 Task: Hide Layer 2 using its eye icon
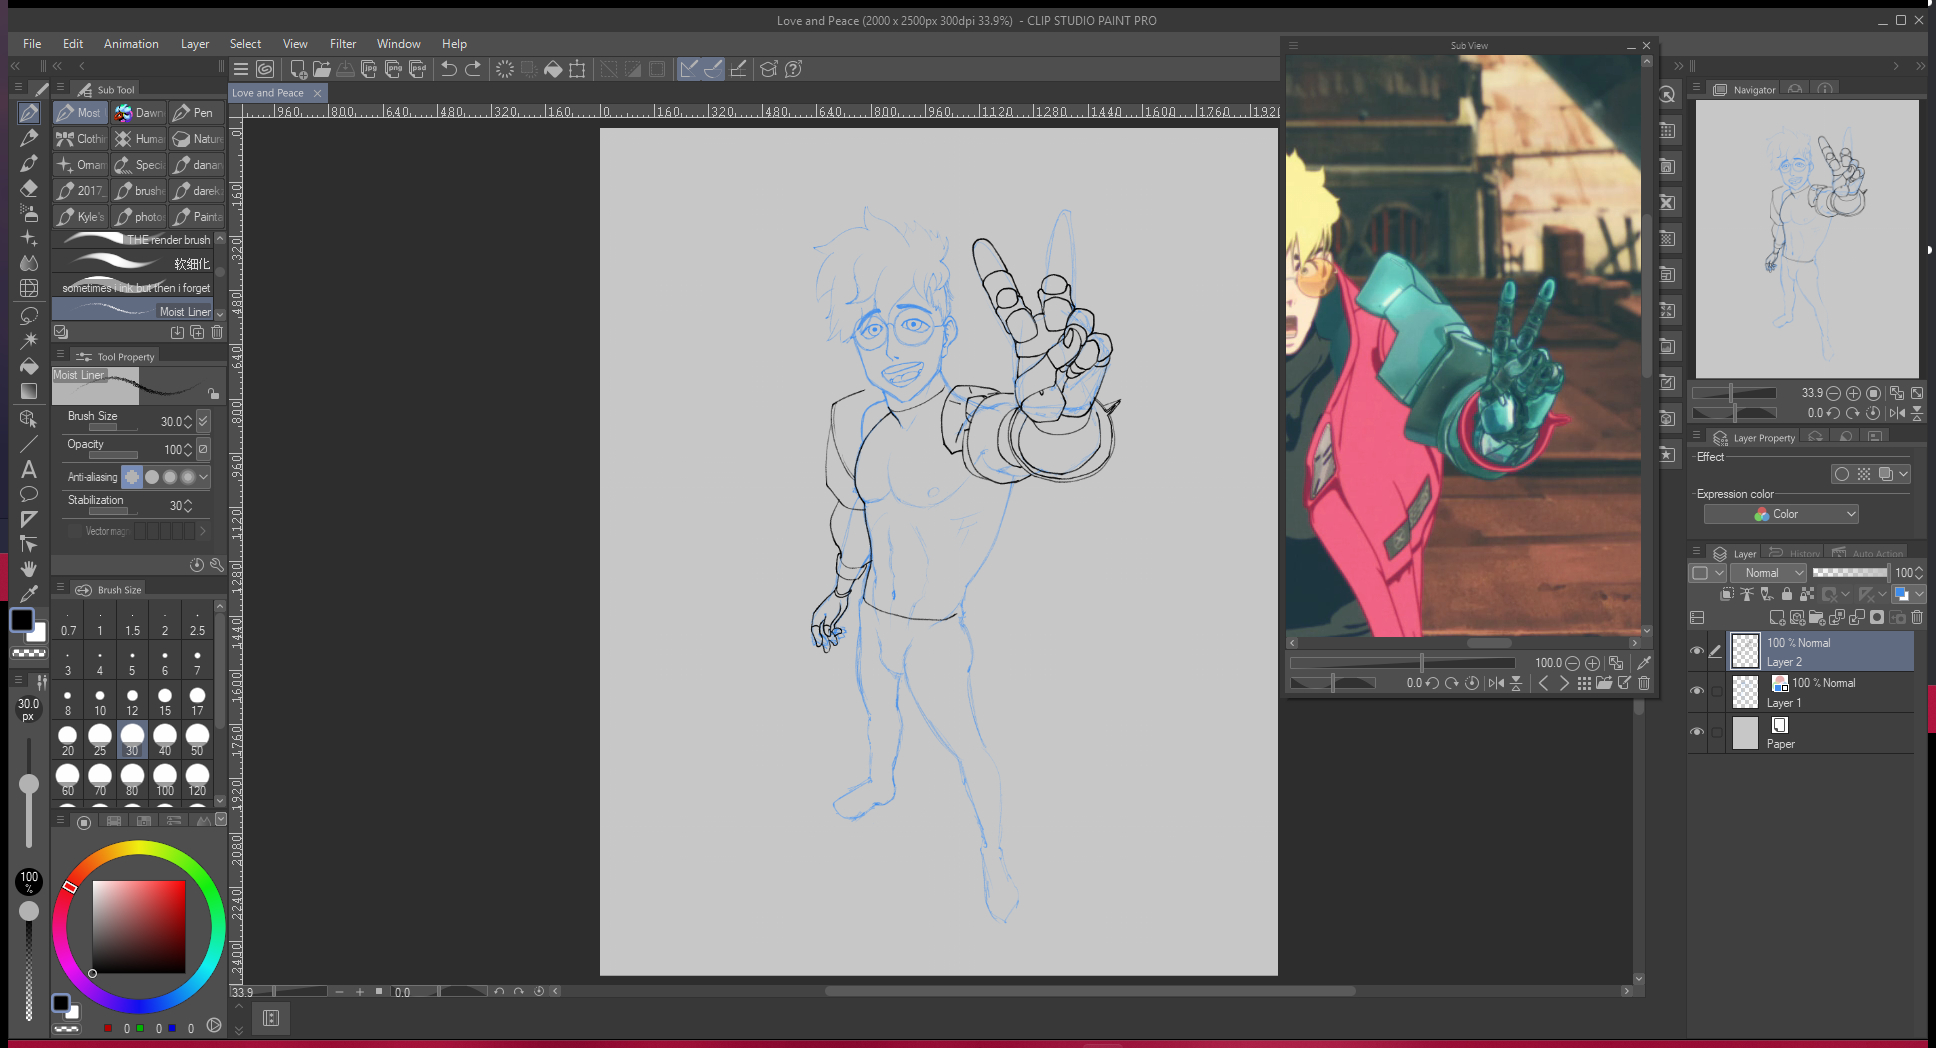tap(1697, 651)
